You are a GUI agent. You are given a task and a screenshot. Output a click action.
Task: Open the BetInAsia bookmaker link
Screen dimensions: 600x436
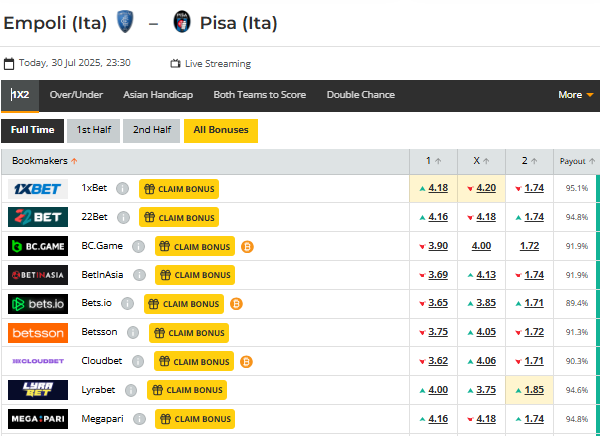[x=102, y=275]
